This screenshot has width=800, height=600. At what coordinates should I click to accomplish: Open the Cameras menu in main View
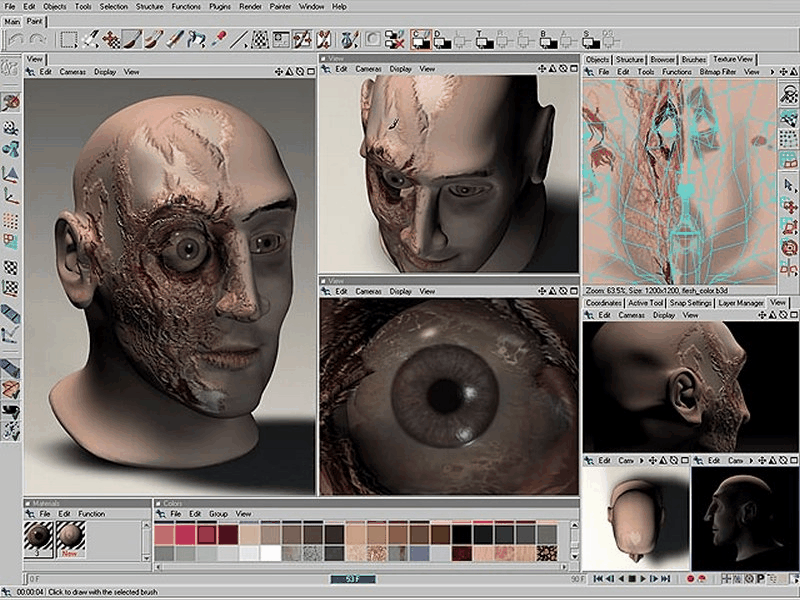72,72
